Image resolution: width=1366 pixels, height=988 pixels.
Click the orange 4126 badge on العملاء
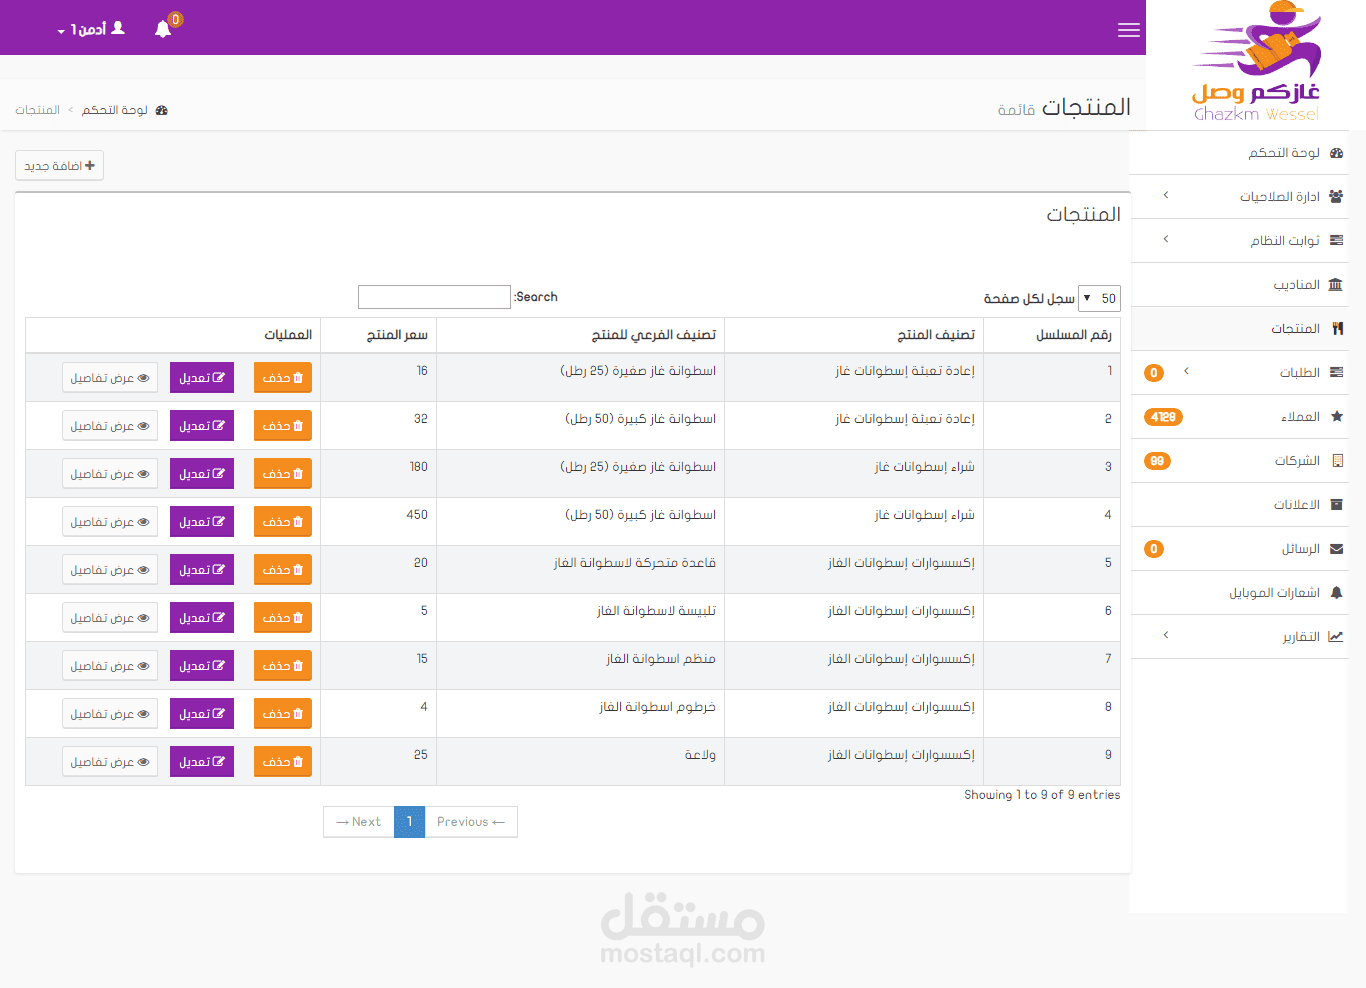(1163, 417)
